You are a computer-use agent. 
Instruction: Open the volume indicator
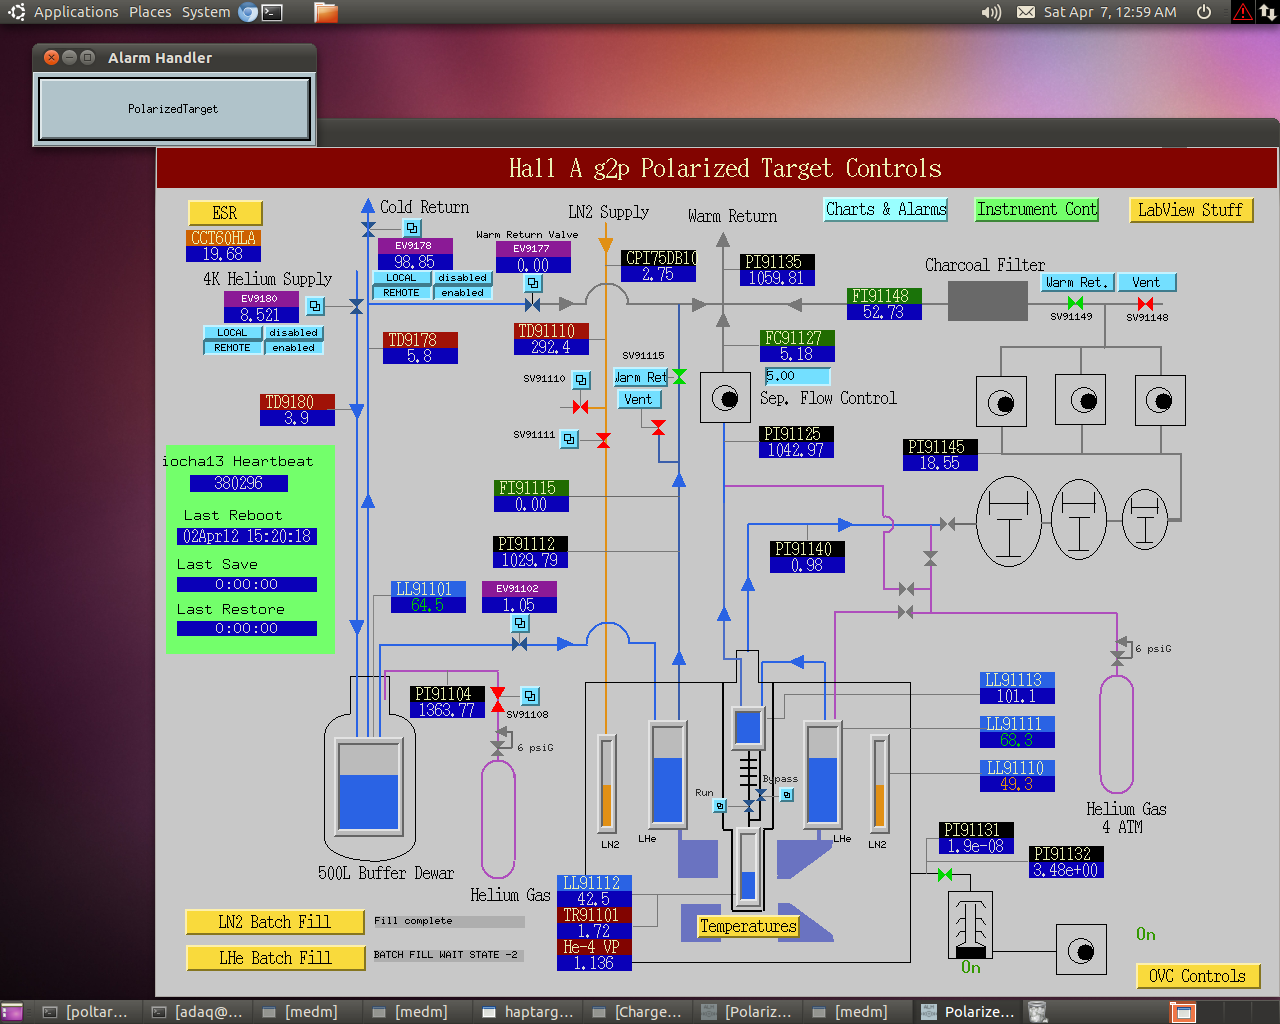tap(991, 12)
